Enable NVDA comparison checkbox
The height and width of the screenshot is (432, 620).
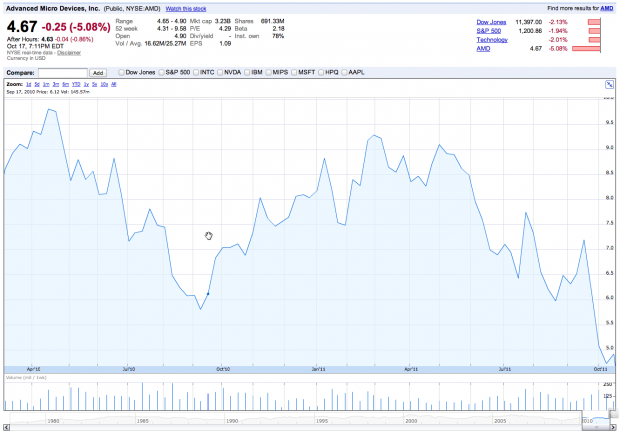click(x=220, y=72)
